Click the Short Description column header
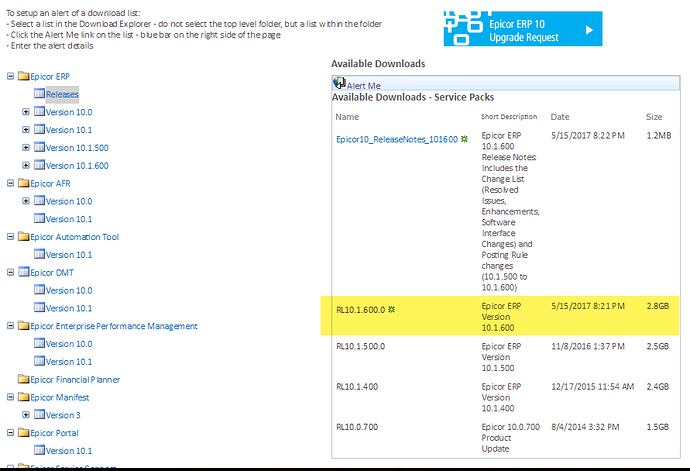 coord(509,117)
